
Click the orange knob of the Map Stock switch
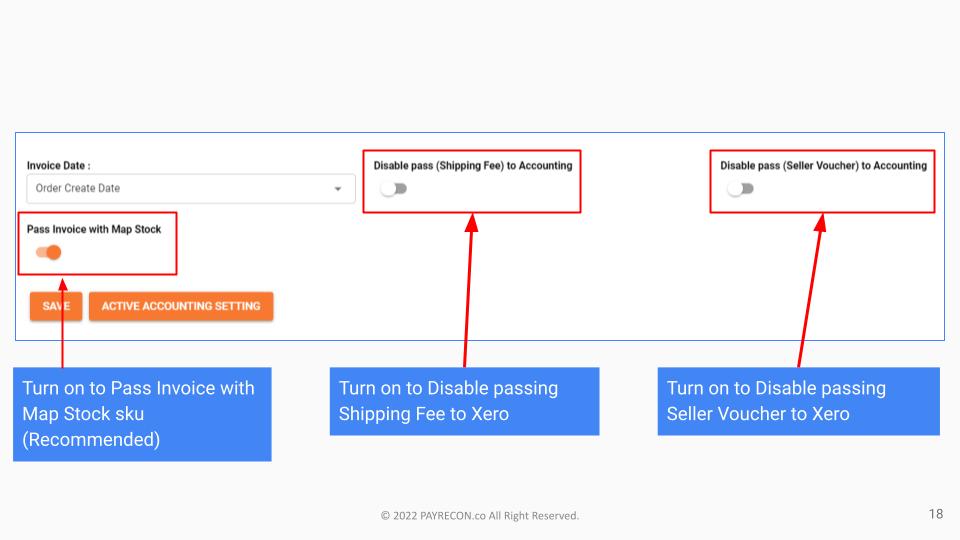(x=54, y=252)
